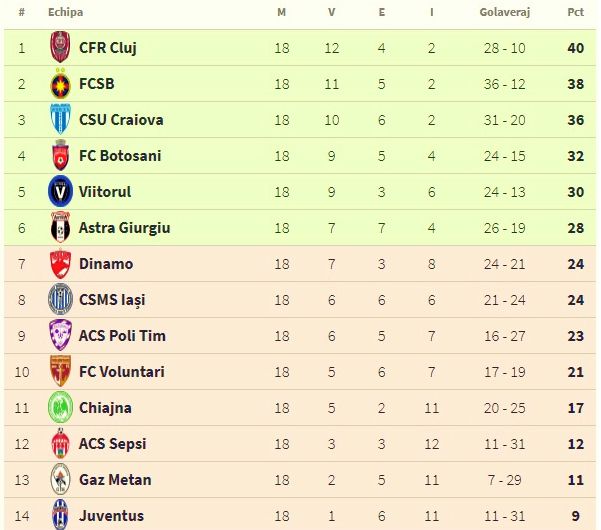Viewport: 601px width, 530px height.
Task: Click the Dinamo team logo
Action: click(x=60, y=264)
